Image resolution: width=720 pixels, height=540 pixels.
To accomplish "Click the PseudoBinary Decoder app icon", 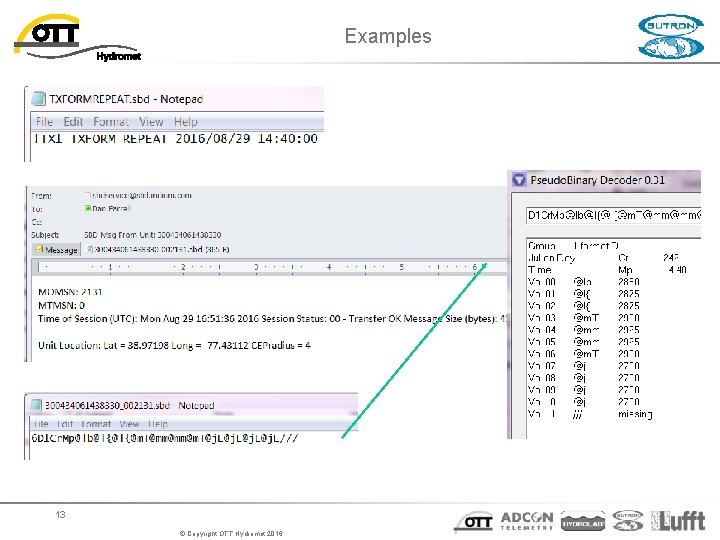I will tap(519, 180).
